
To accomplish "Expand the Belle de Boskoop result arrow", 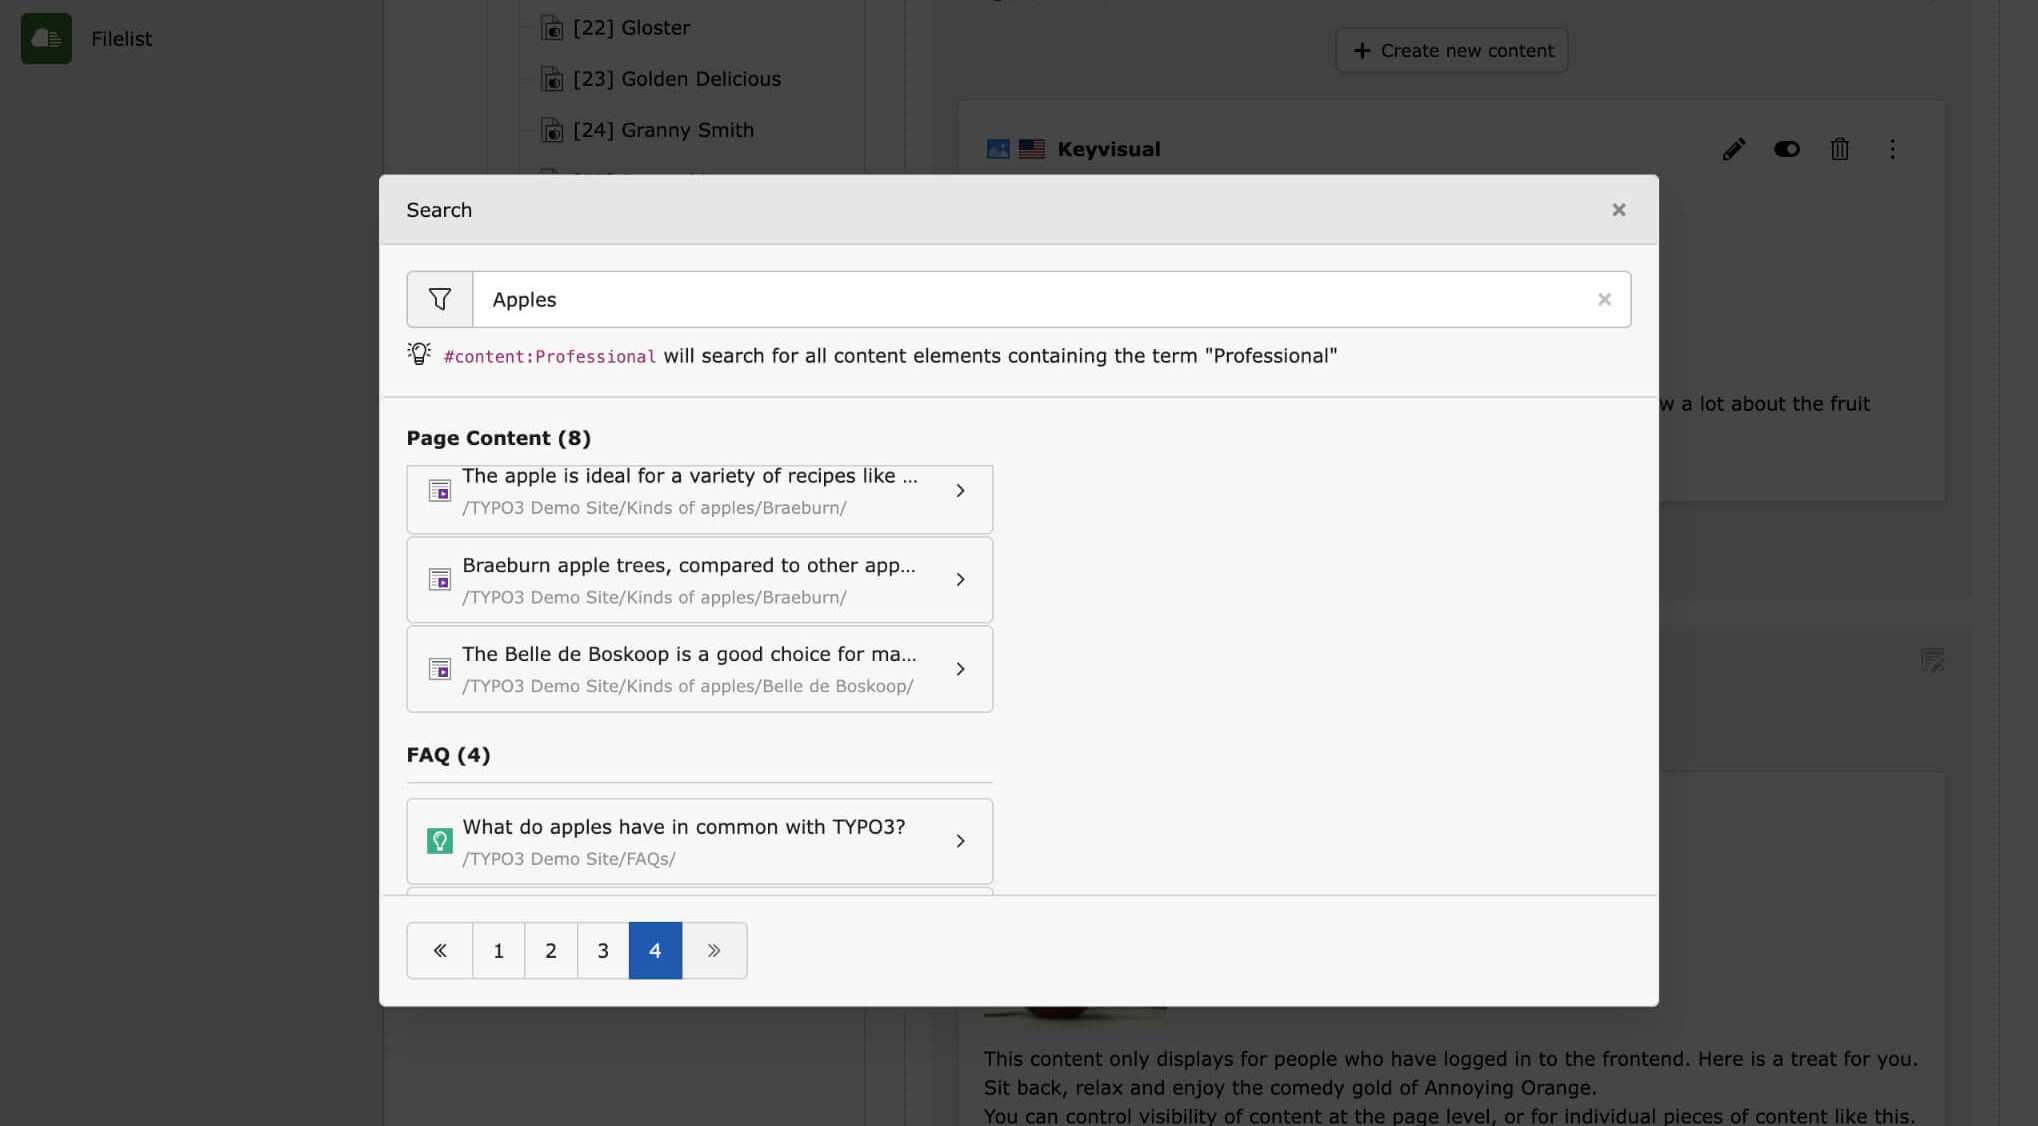I will point(960,669).
